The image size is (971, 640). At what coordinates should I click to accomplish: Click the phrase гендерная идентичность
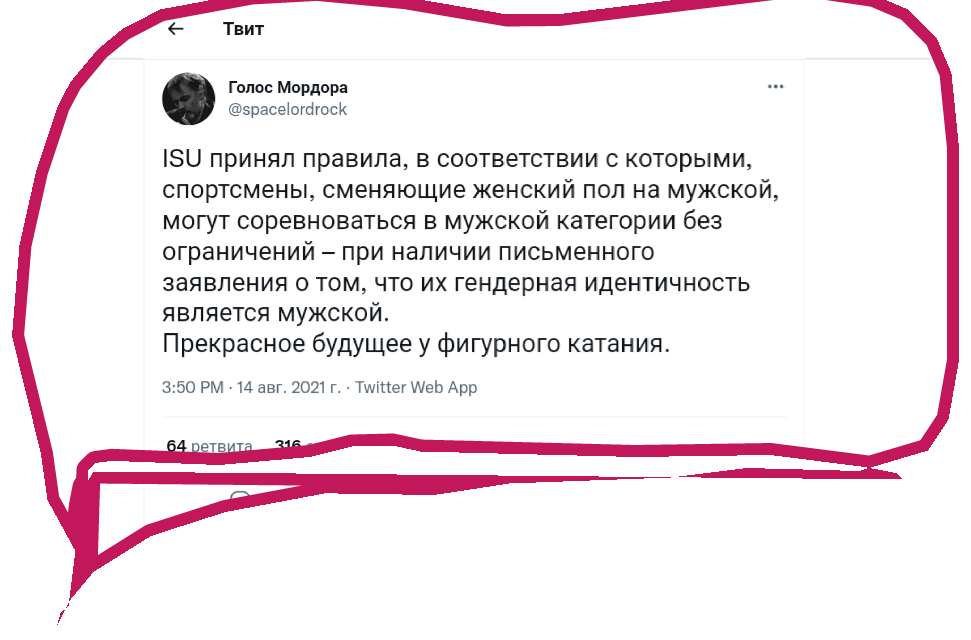click(x=602, y=283)
